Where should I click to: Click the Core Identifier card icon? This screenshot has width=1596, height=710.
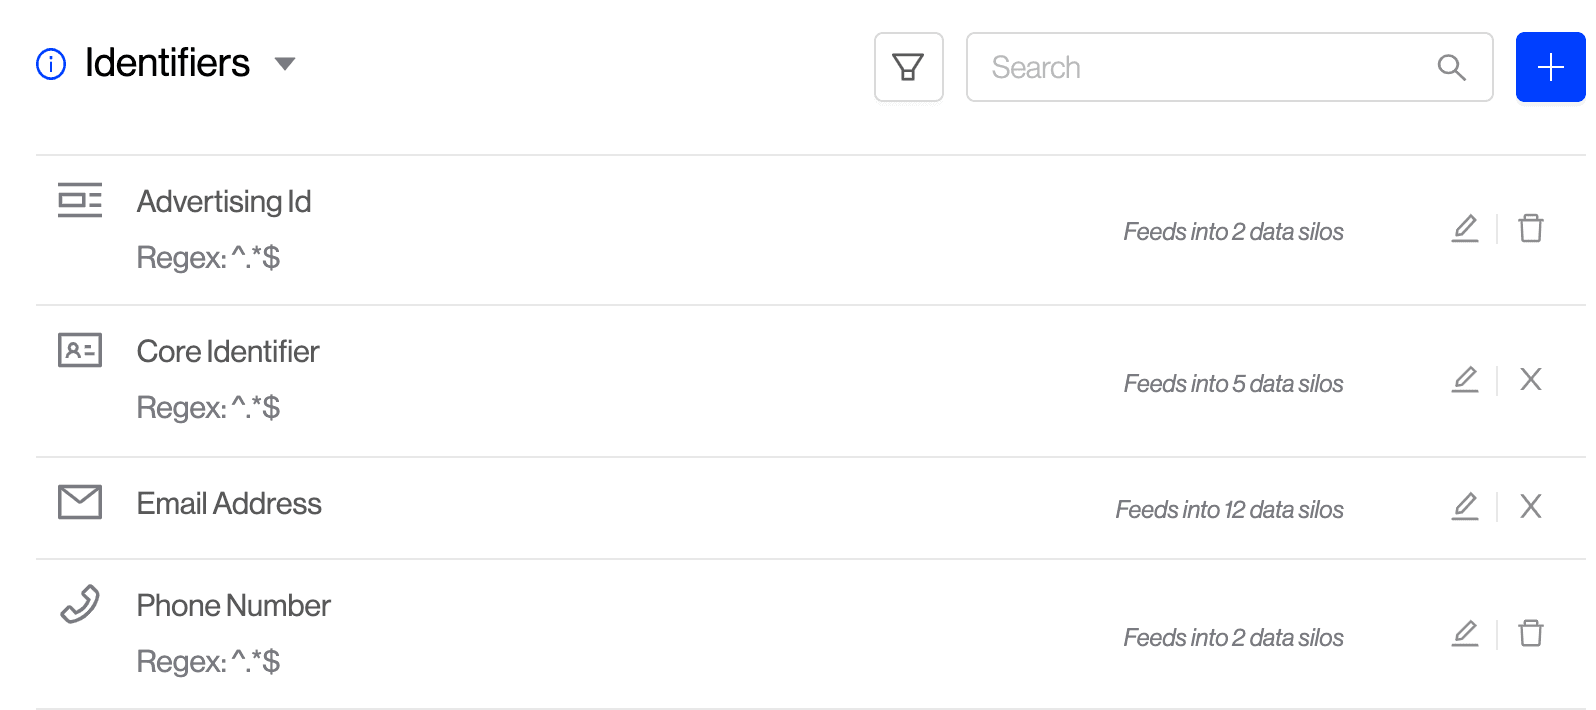coord(80,350)
